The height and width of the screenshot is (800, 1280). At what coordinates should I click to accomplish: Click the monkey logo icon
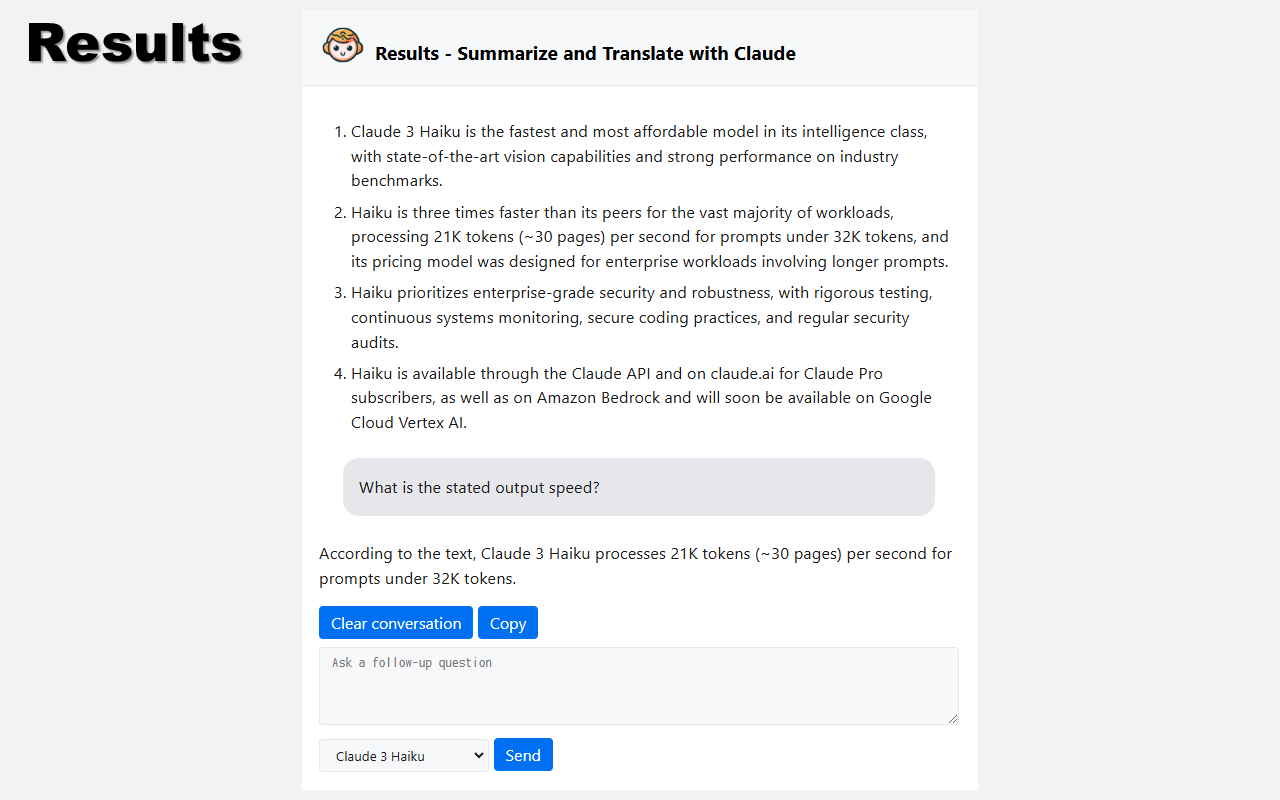coord(342,46)
